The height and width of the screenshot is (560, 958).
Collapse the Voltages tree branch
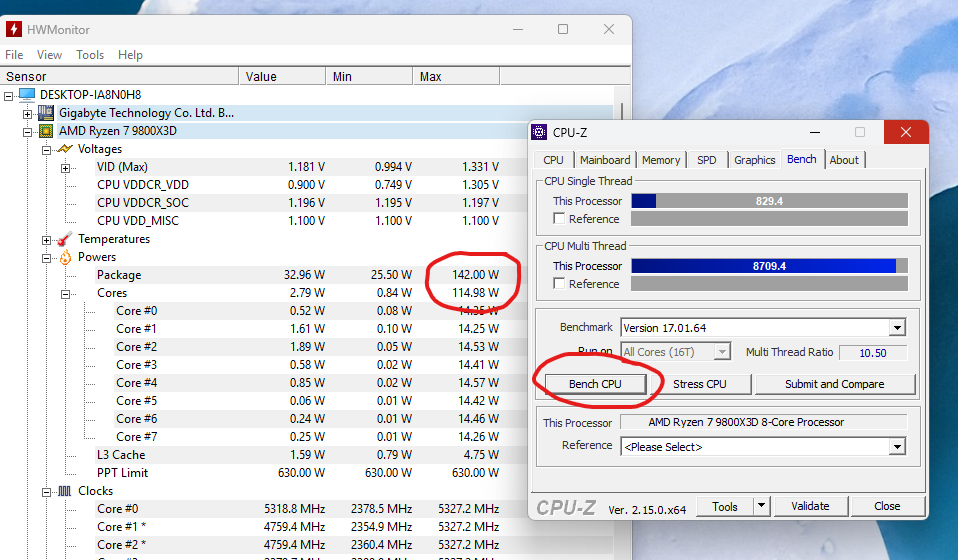46,150
